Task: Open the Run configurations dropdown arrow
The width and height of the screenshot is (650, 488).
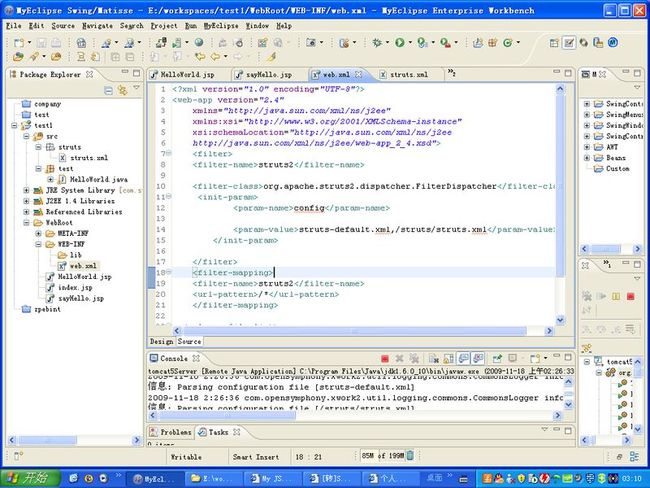Action: pos(410,42)
